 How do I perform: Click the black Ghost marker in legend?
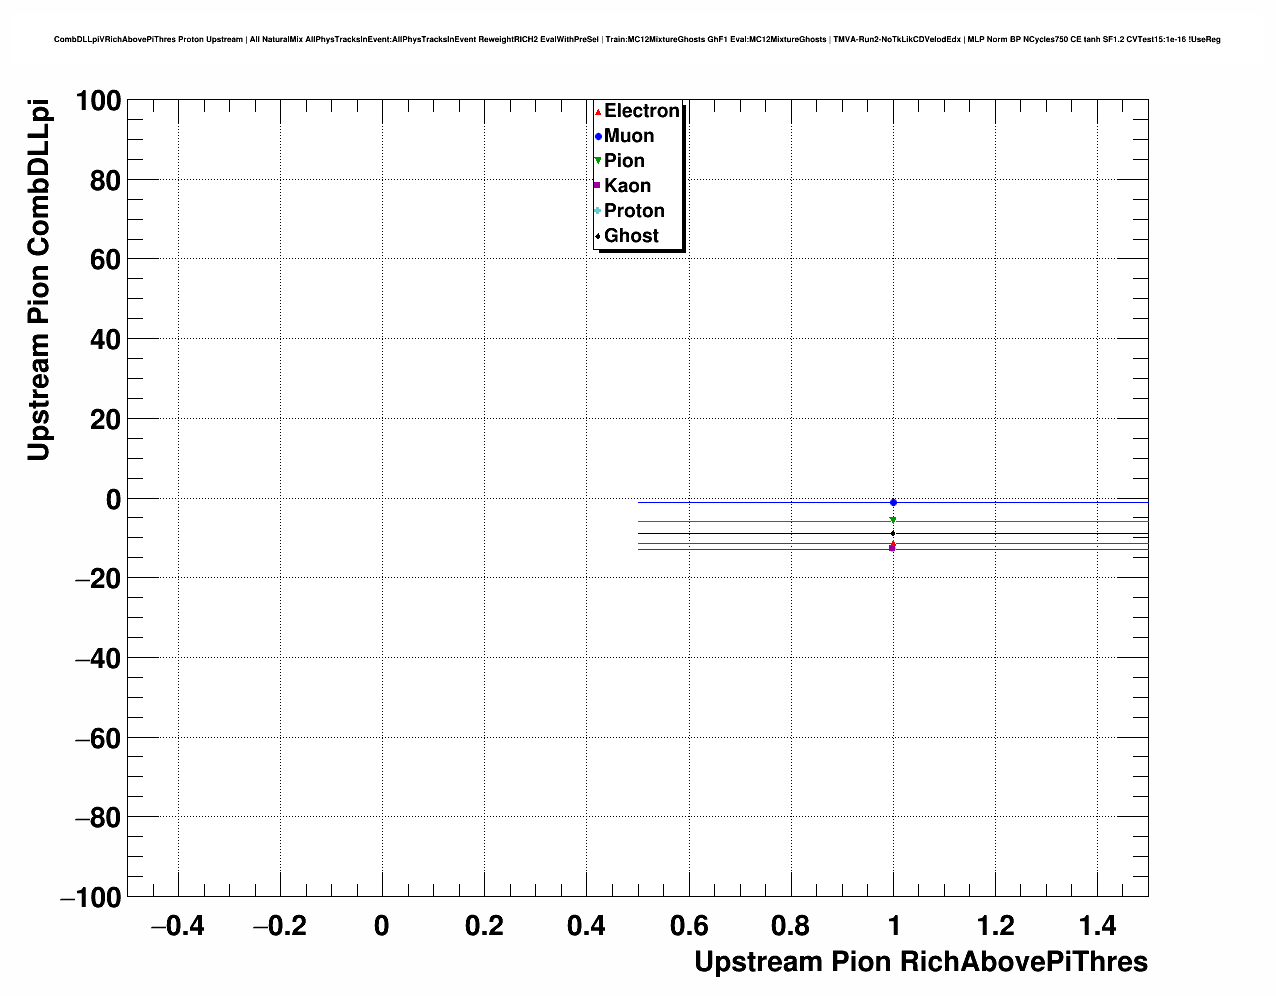(598, 236)
